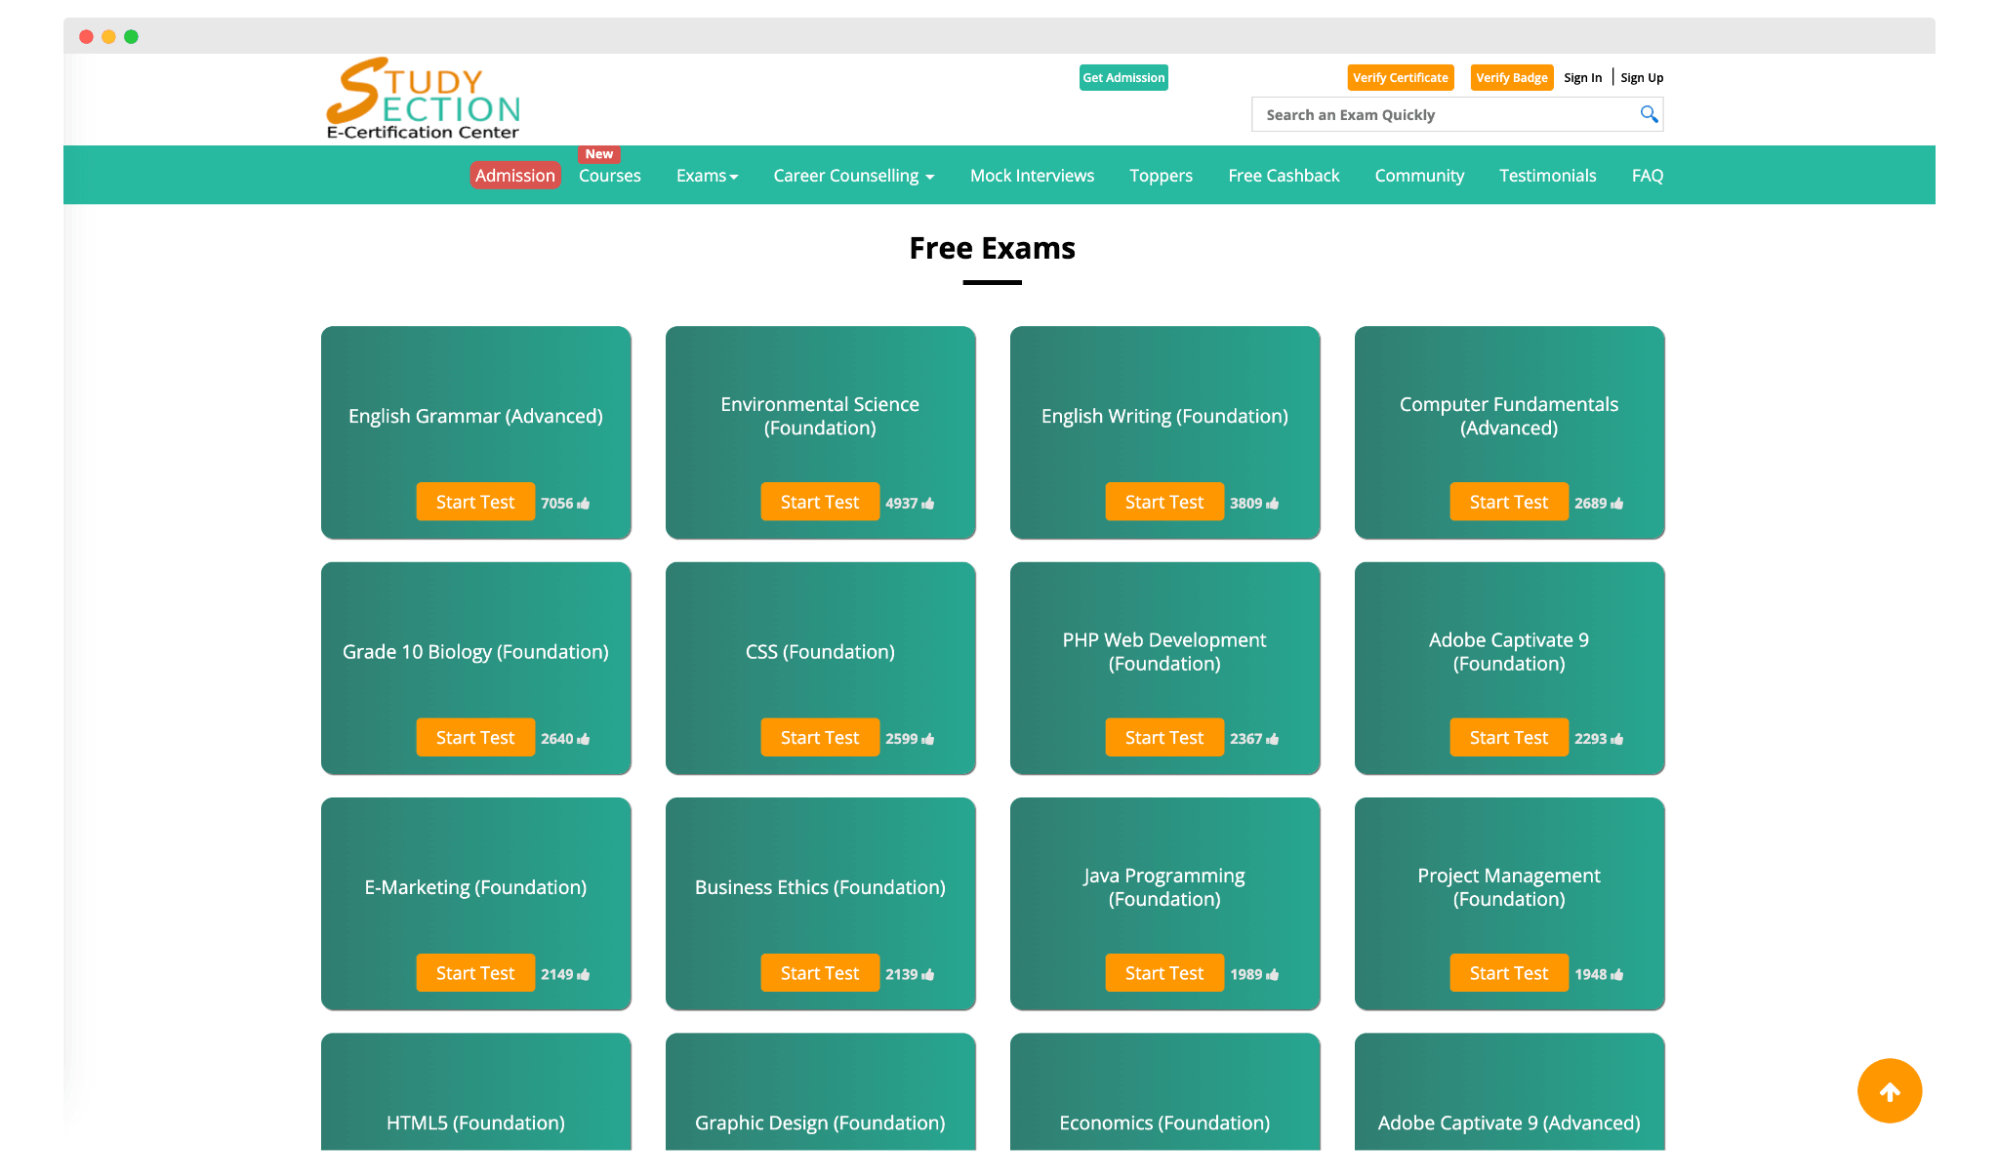Click thumbs-up 2599 on CSS (Foundation)
This screenshot has width=1999, height=1169.
pyautogui.click(x=928, y=739)
